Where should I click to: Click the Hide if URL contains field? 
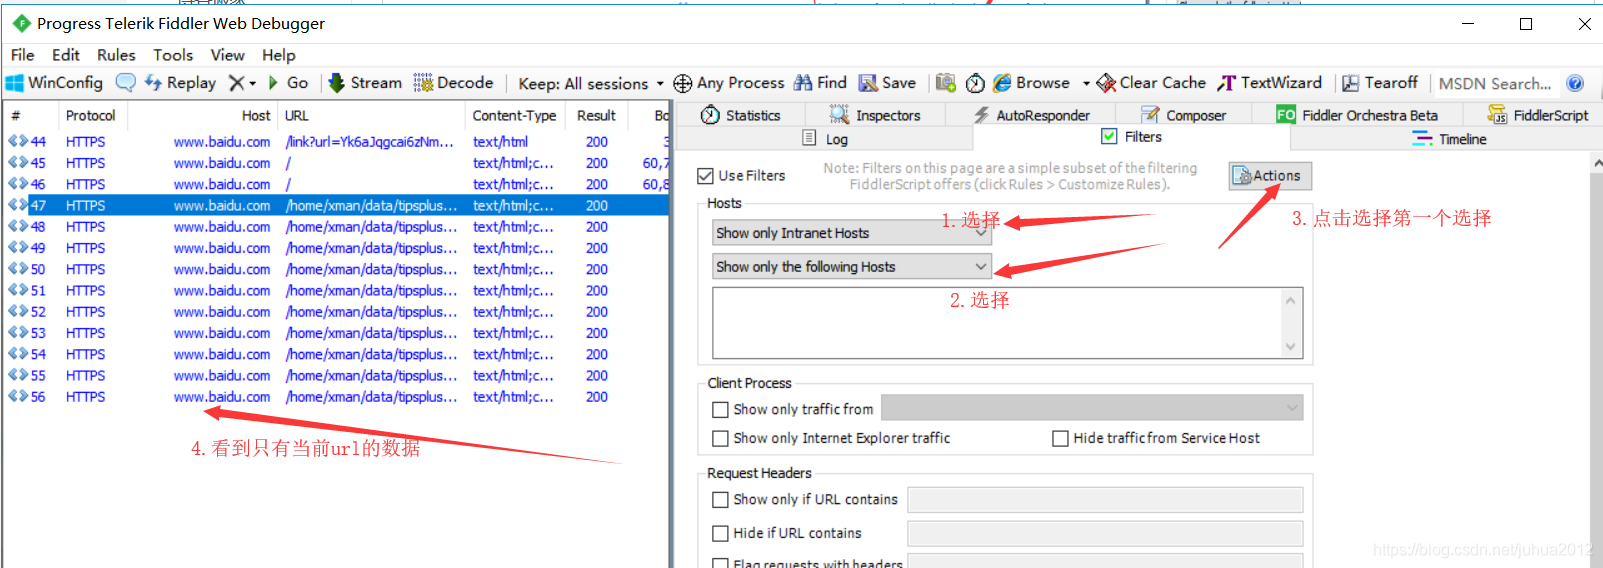(x=1105, y=534)
